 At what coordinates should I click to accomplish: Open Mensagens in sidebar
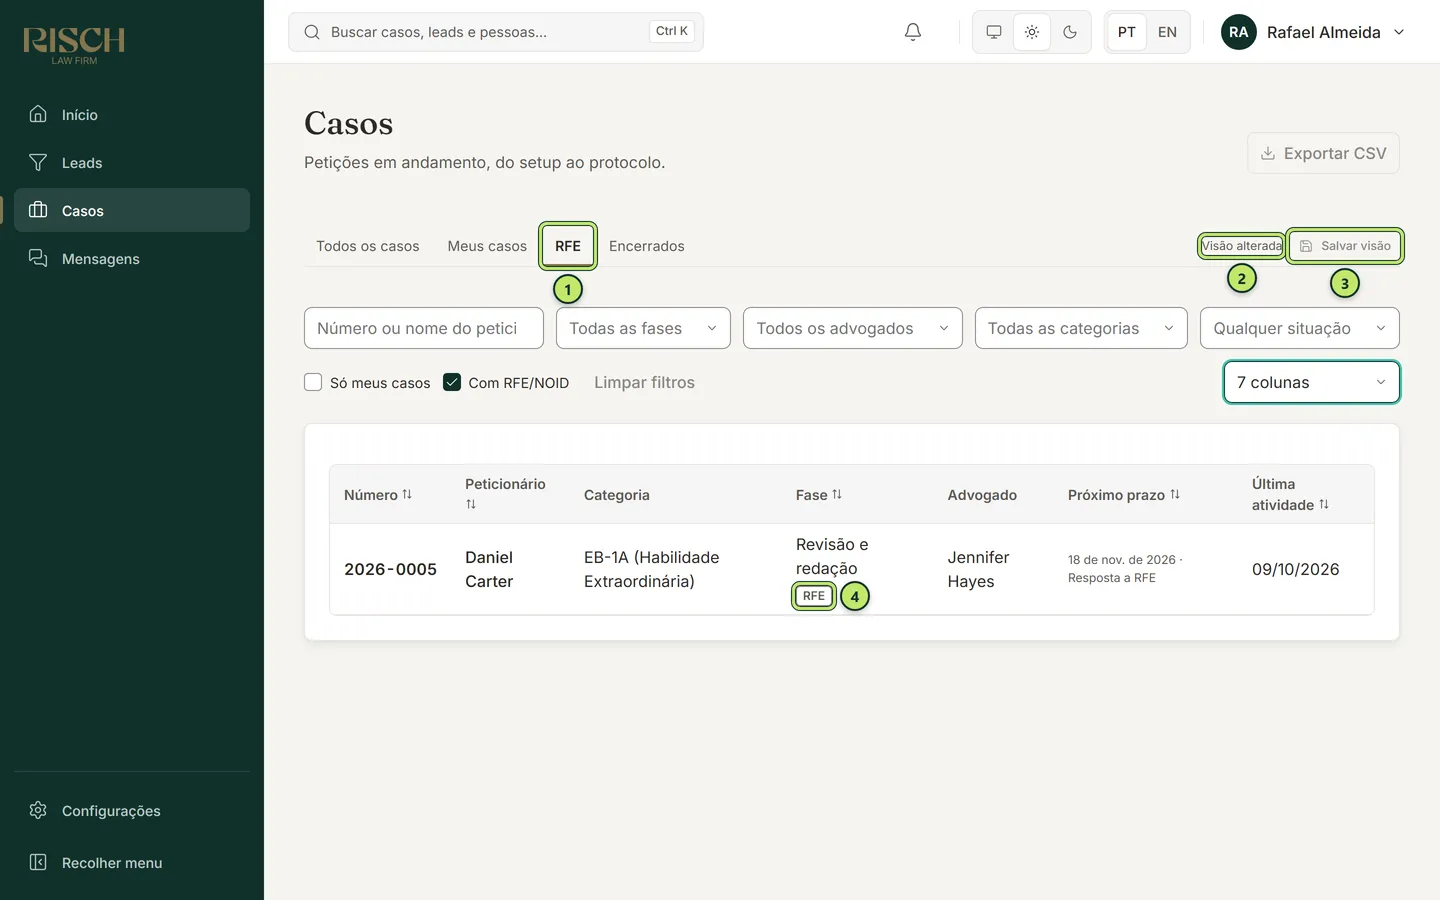pyautogui.click(x=132, y=258)
